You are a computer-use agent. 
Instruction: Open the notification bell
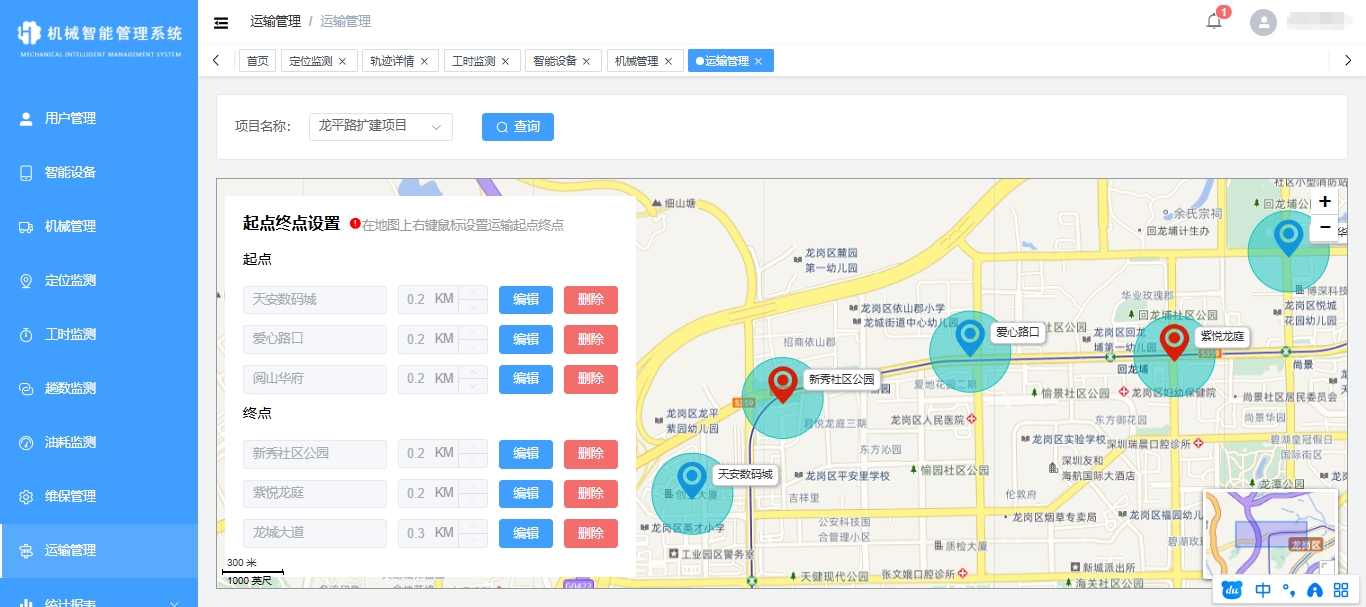(1214, 21)
